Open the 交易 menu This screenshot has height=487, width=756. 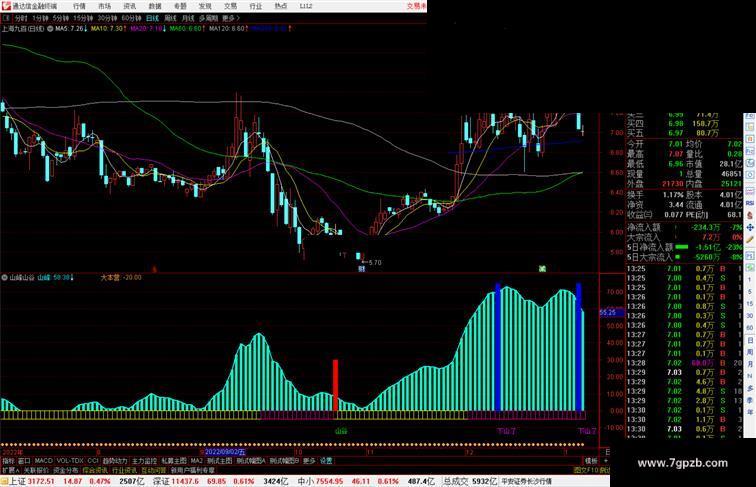pos(230,6)
